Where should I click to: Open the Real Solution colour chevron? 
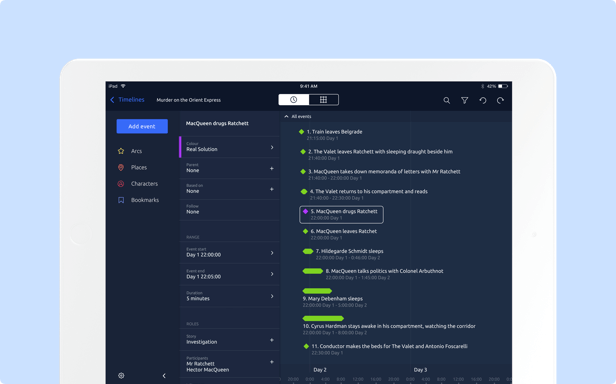(272, 147)
